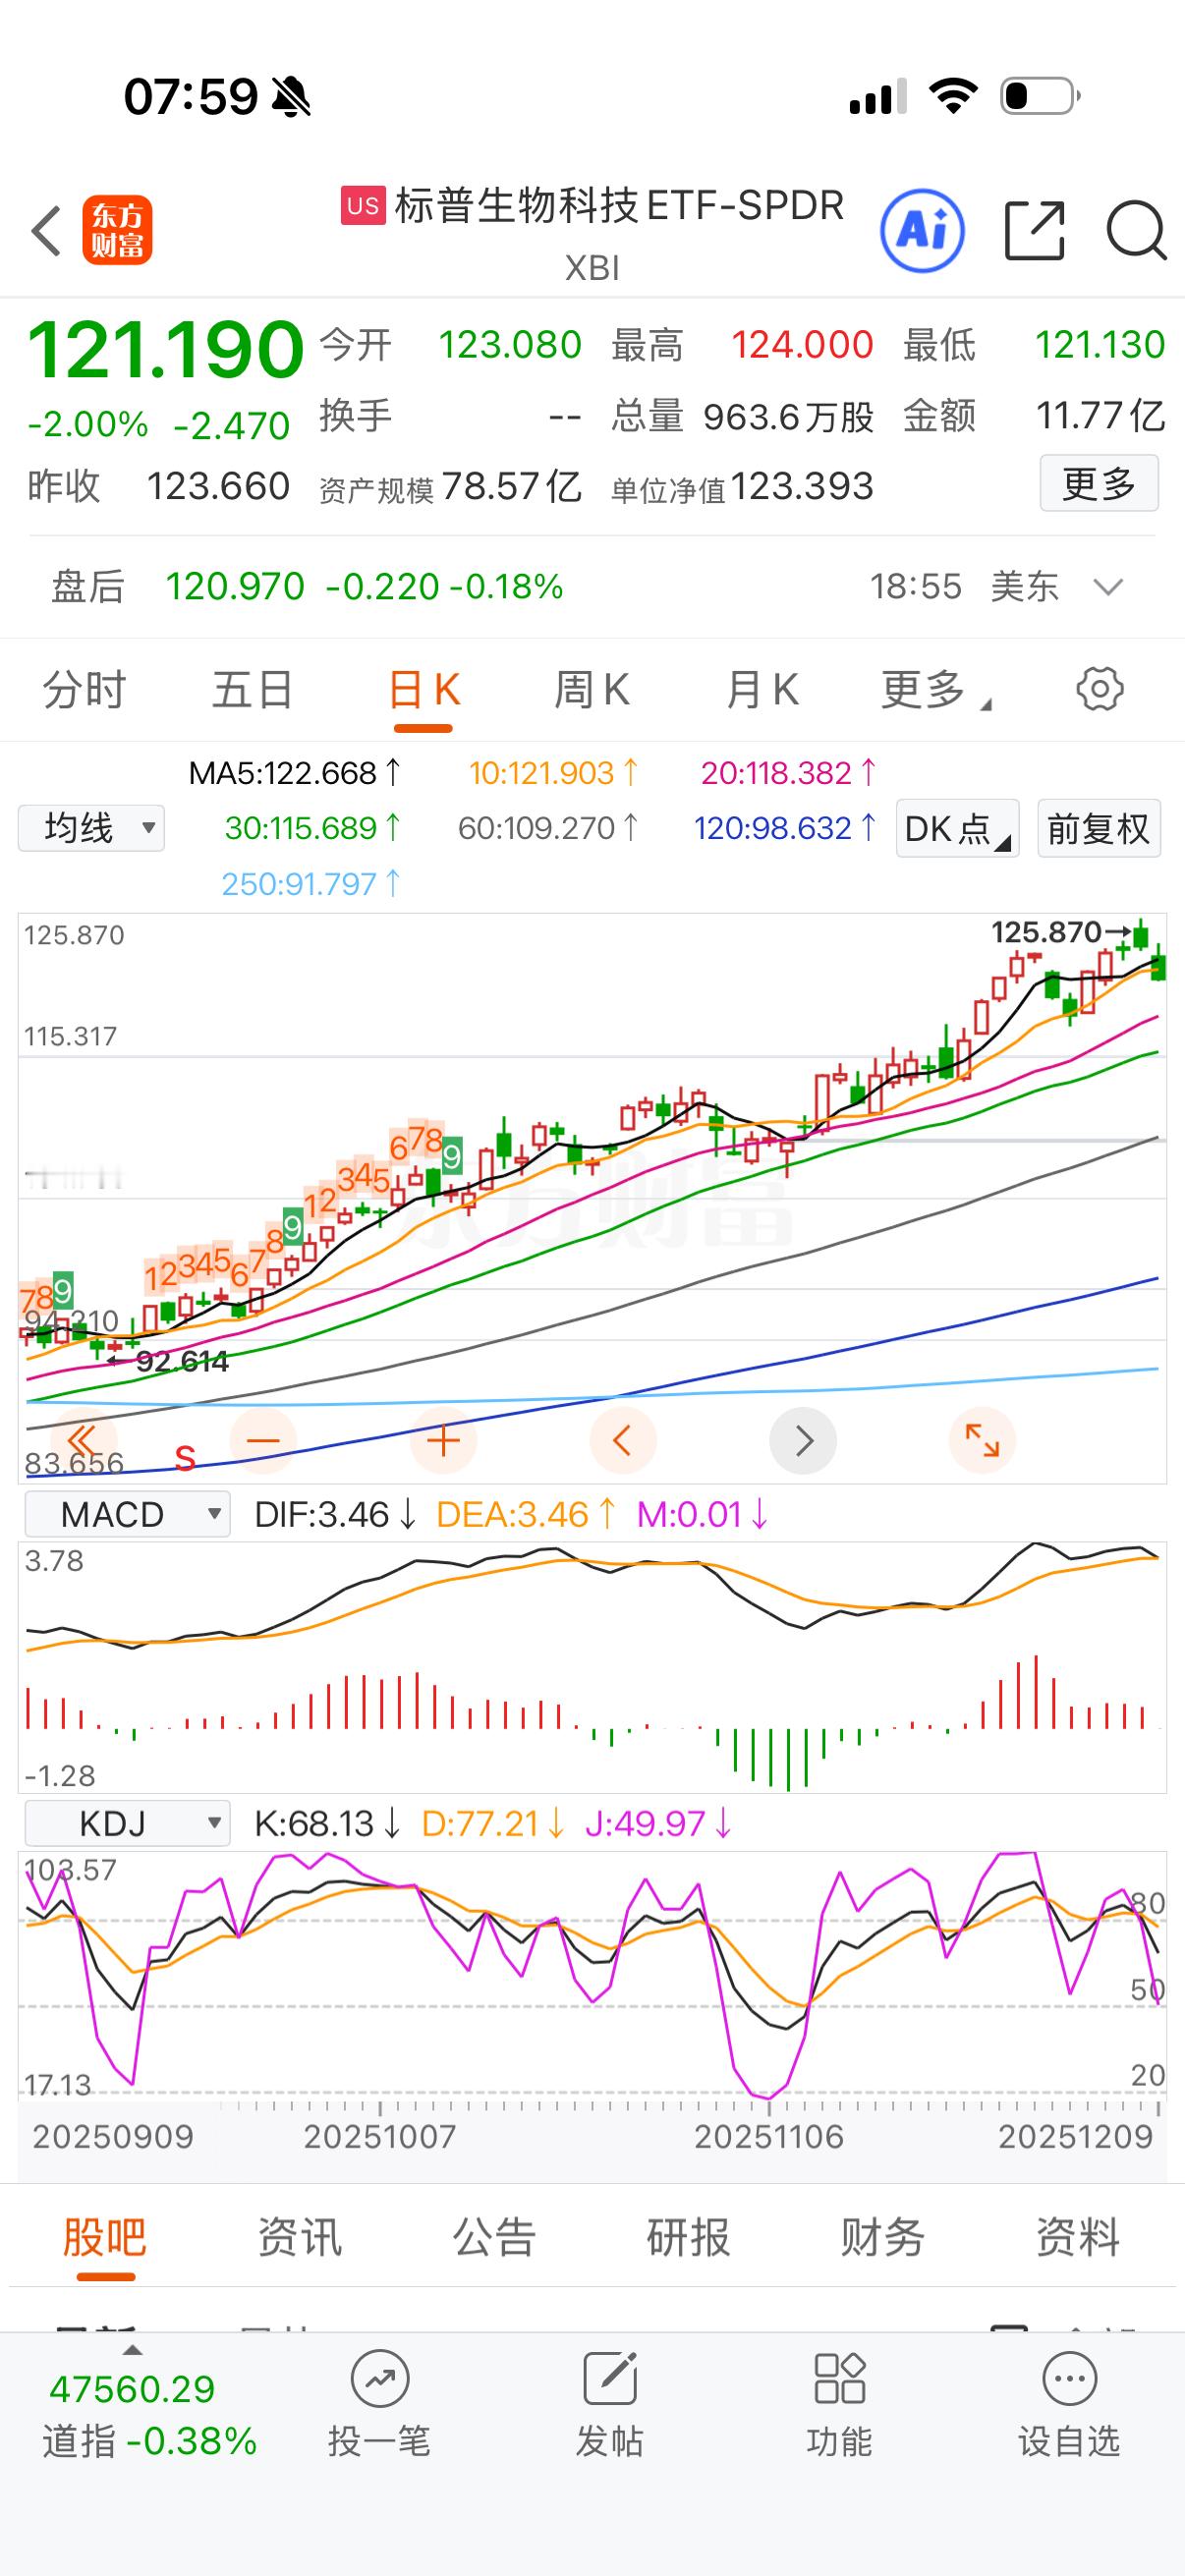Tap the 125.870 high price label

[1046, 933]
